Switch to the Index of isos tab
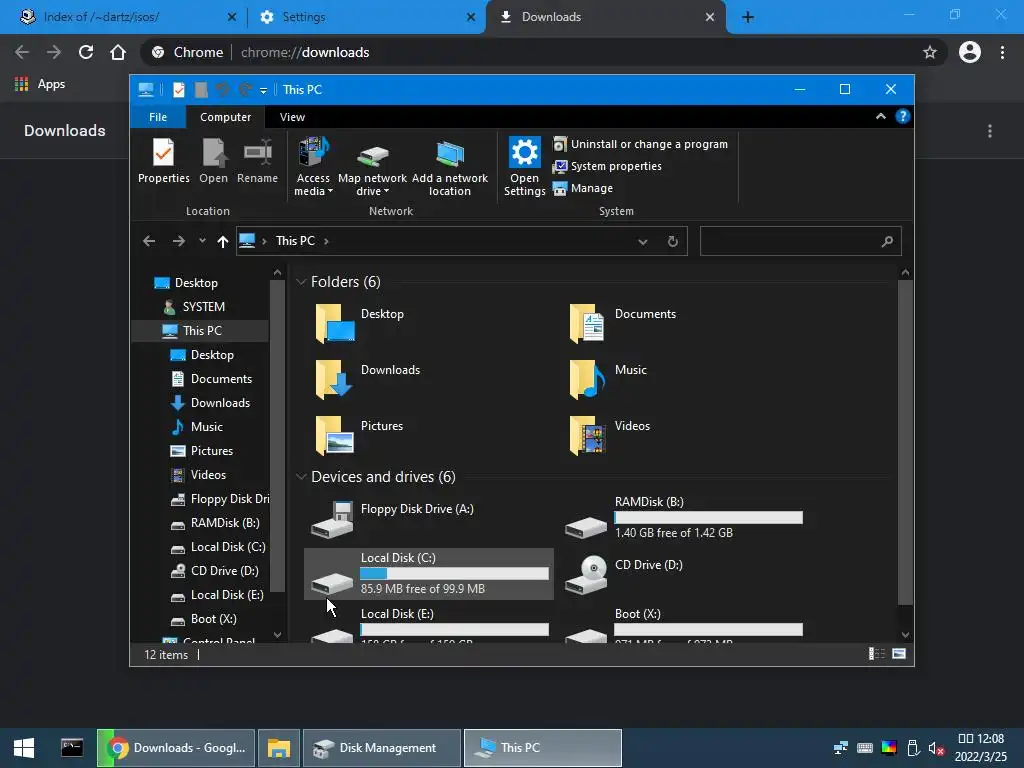 (127, 17)
